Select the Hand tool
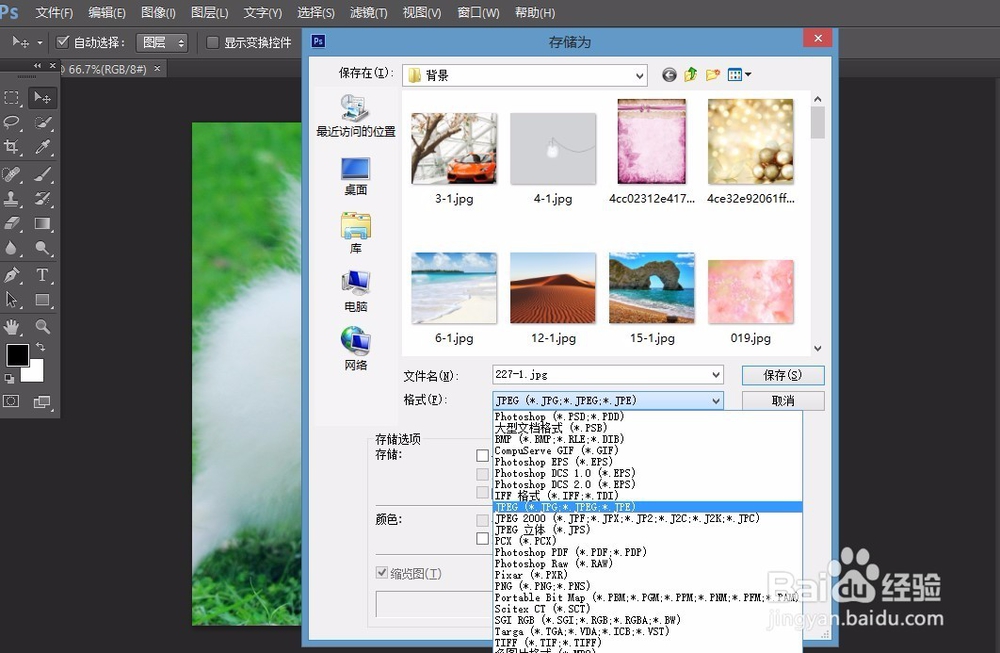 (x=11, y=327)
